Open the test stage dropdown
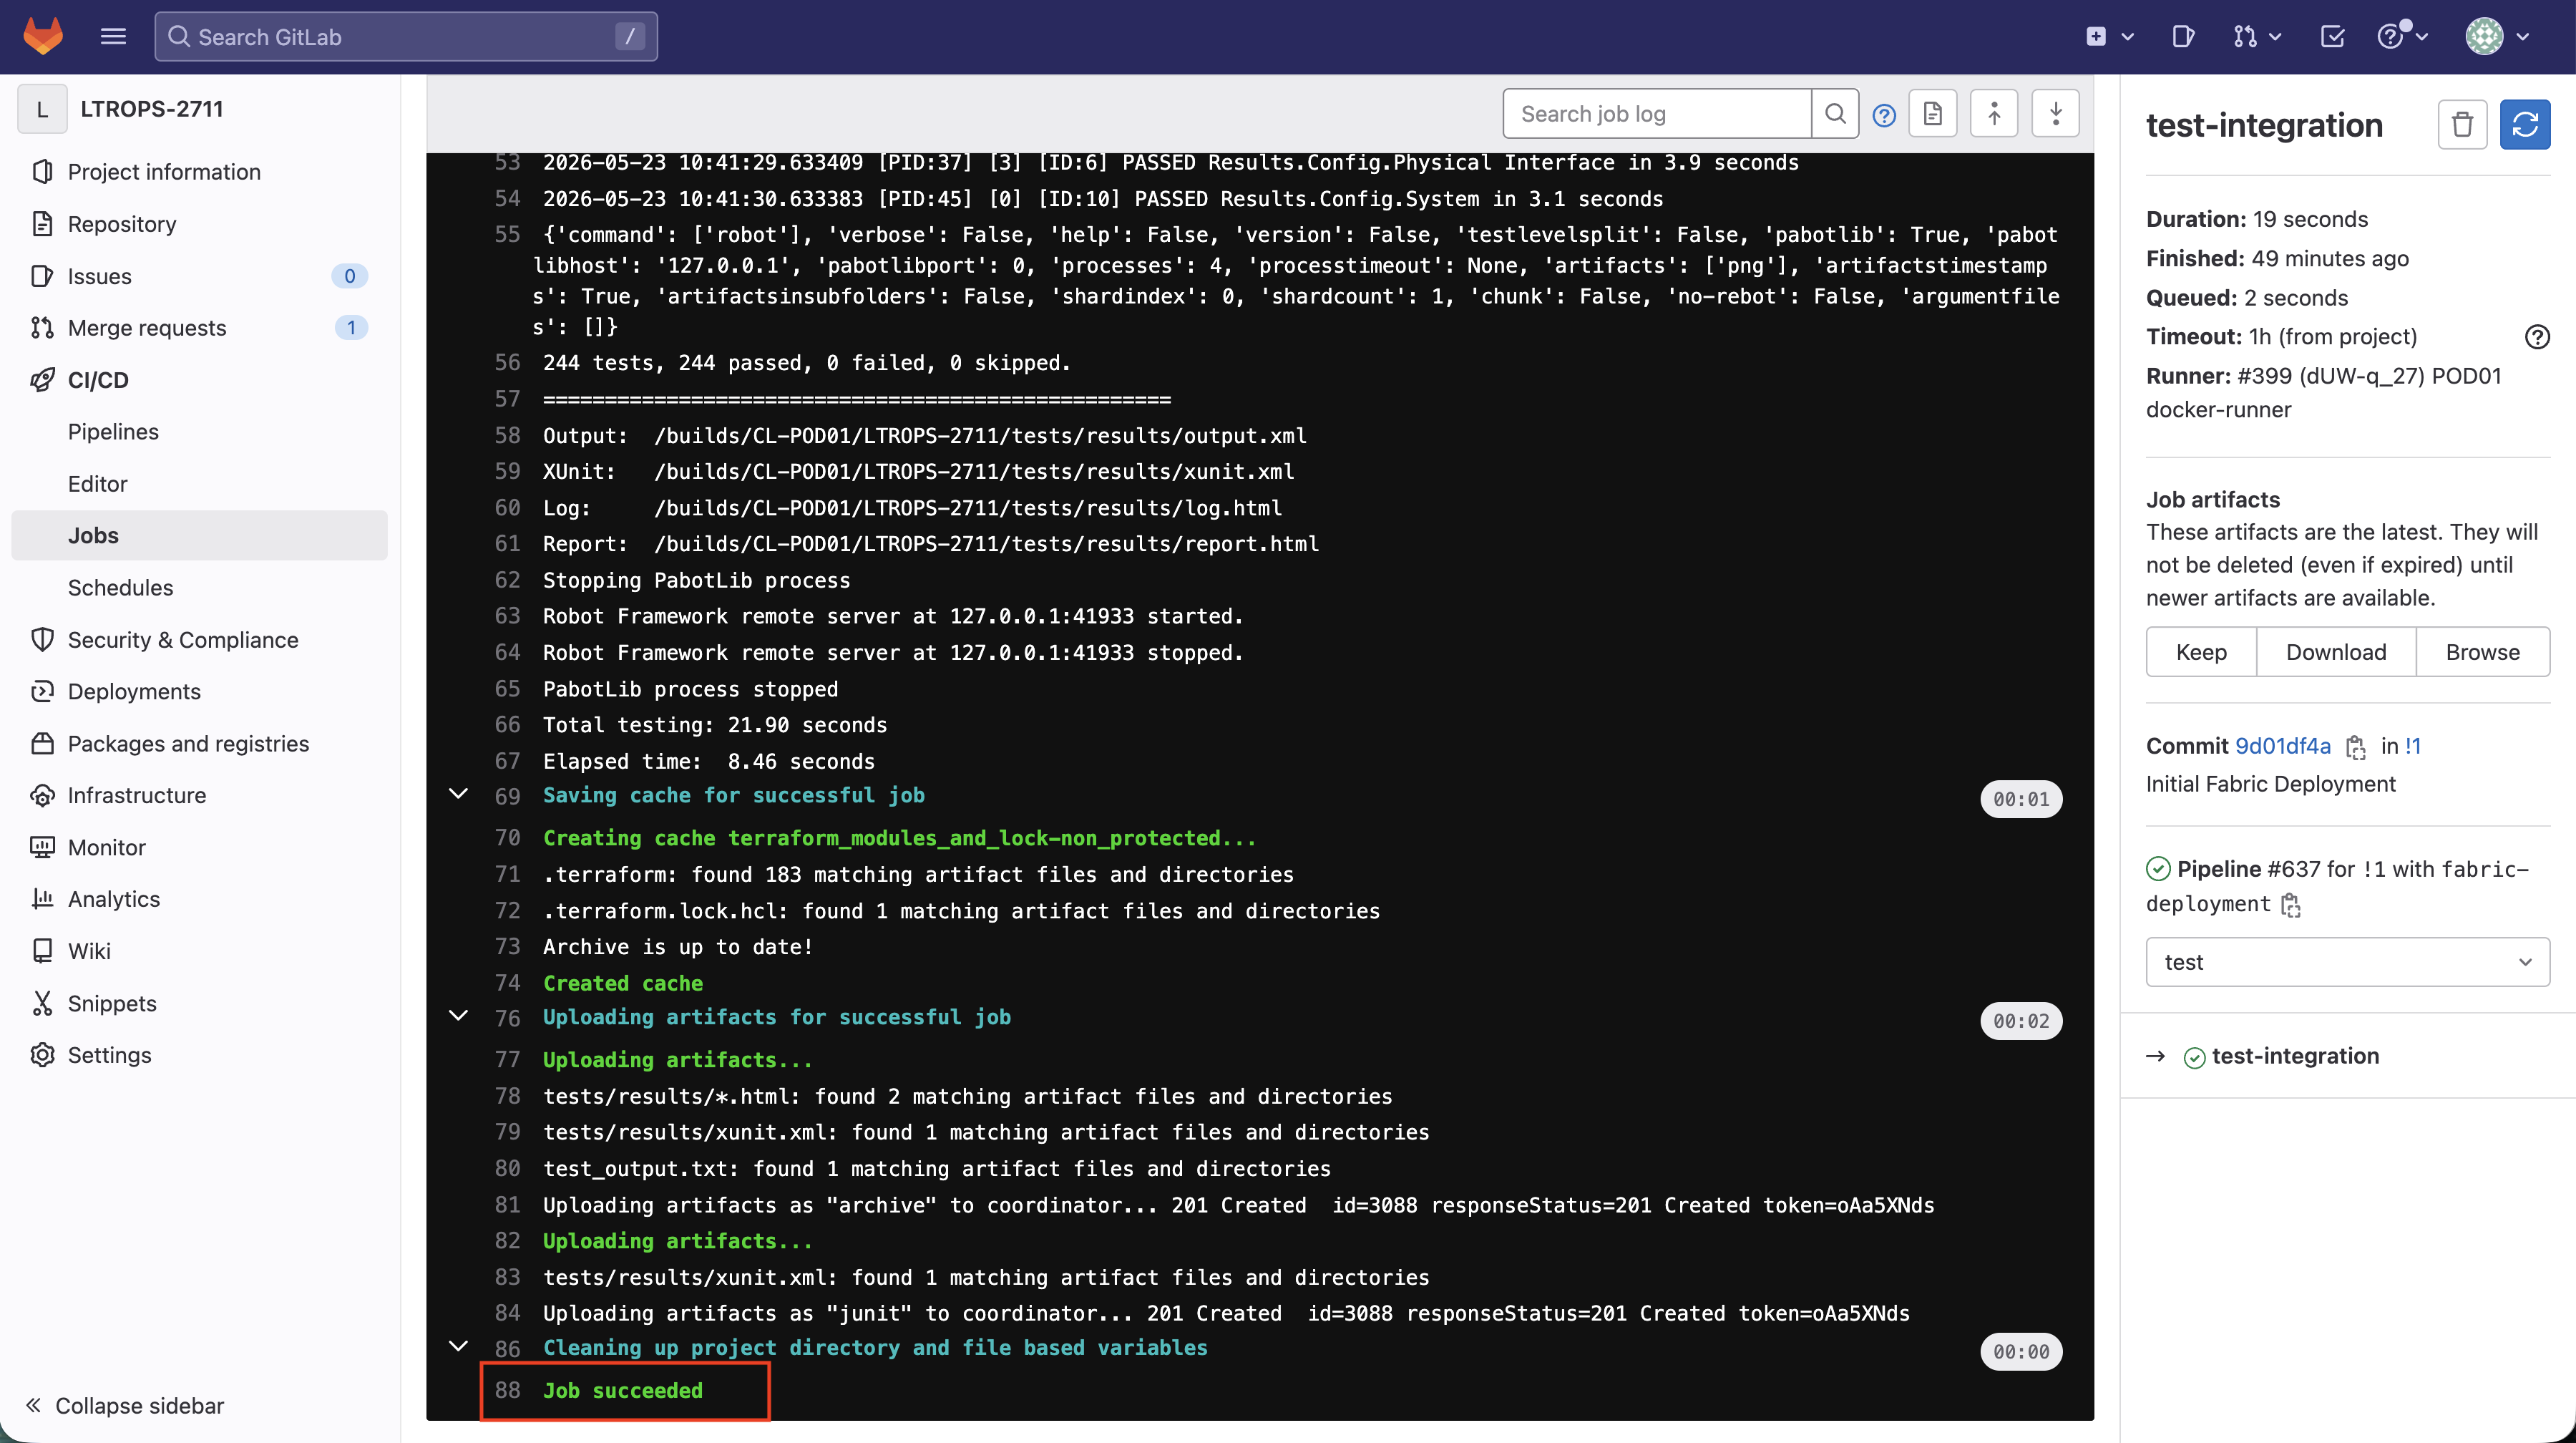This screenshot has height=1443, width=2576. coord(2347,962)
